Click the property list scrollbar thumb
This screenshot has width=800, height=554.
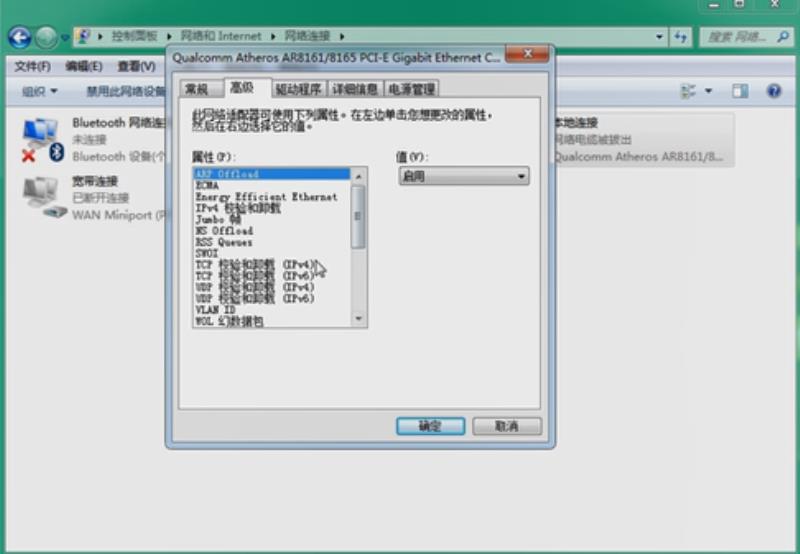coord(358,217)
